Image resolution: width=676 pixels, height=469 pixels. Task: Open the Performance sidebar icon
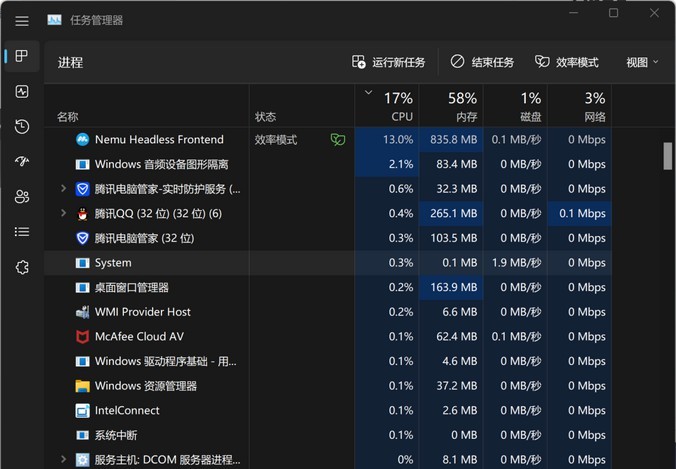tap(22, 91)
